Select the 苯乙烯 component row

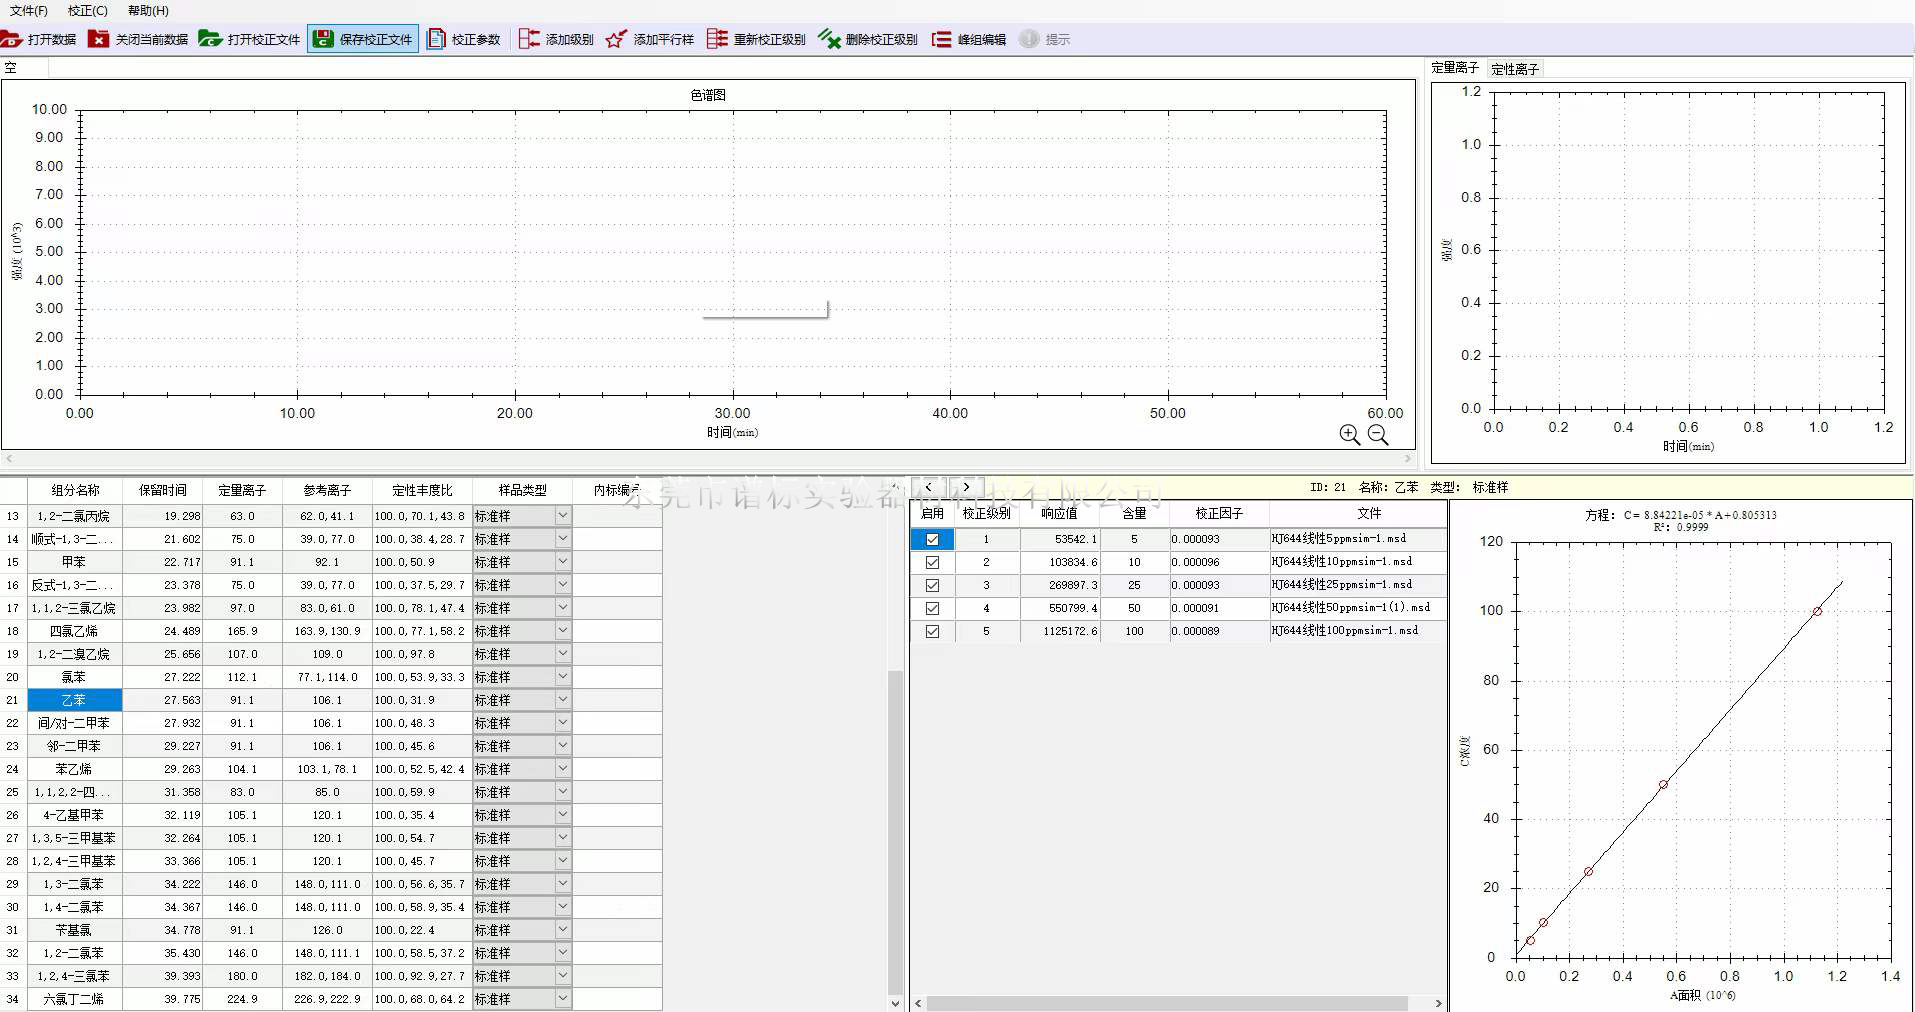(x=74, y=769)
